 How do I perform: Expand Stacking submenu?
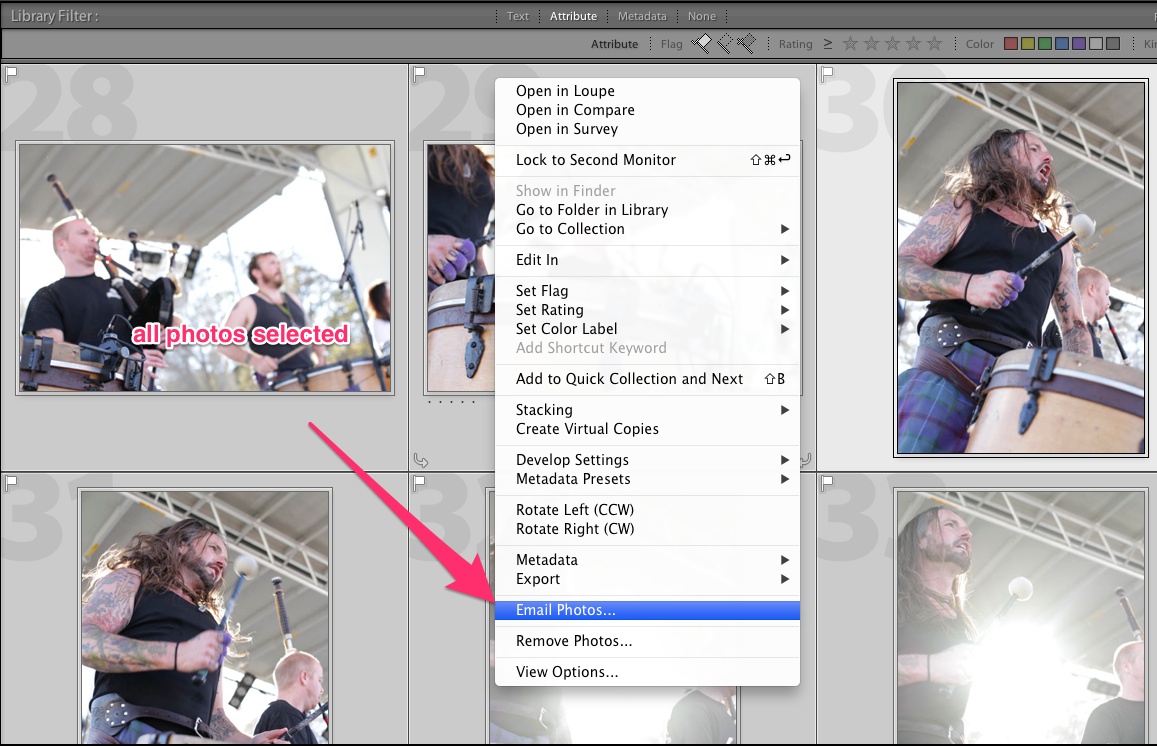tap(647, 410)
